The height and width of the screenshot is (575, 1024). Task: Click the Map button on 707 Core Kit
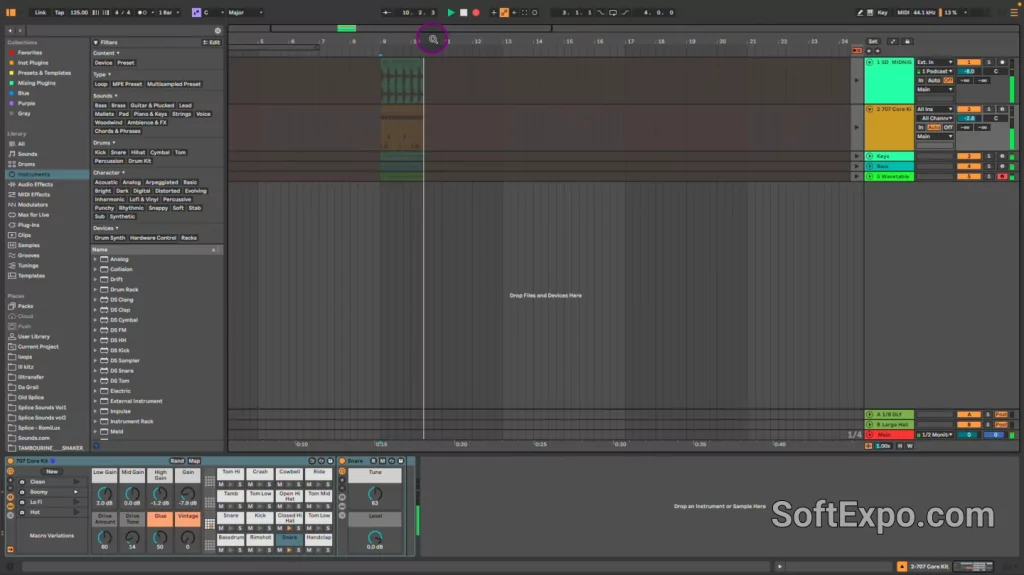click(194, 461)
